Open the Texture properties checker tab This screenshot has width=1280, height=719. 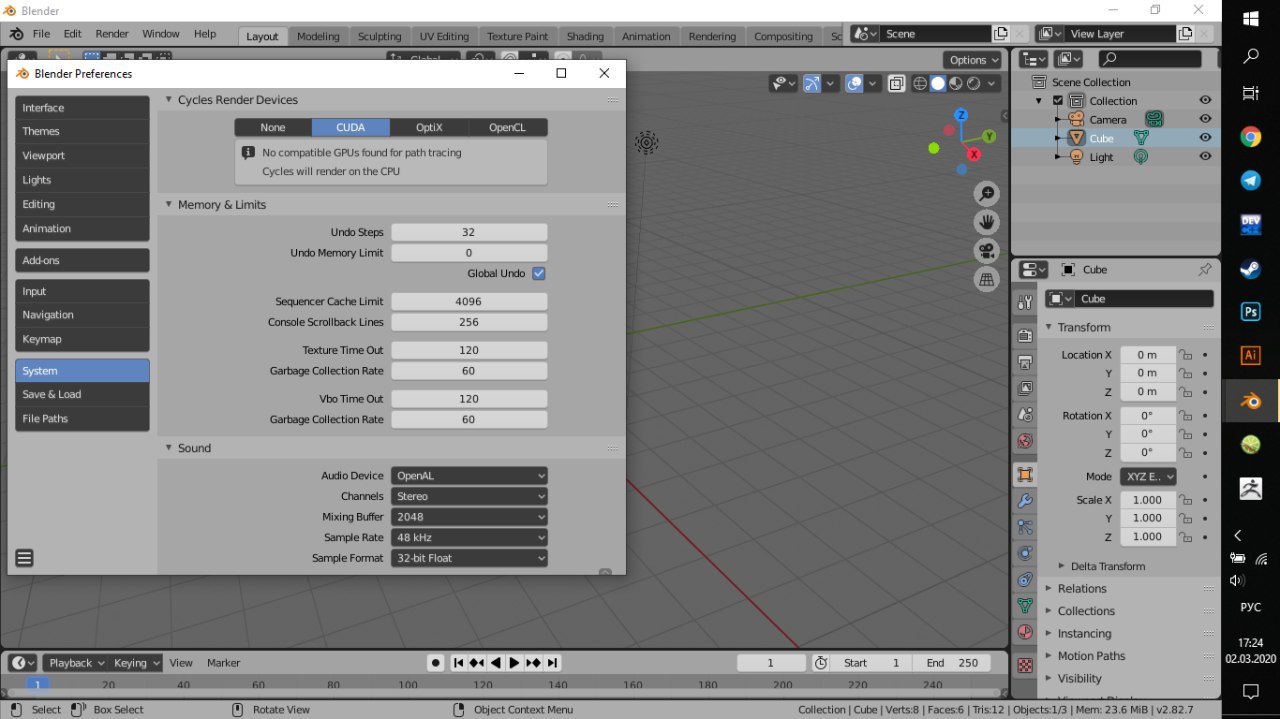point(1025,665)
